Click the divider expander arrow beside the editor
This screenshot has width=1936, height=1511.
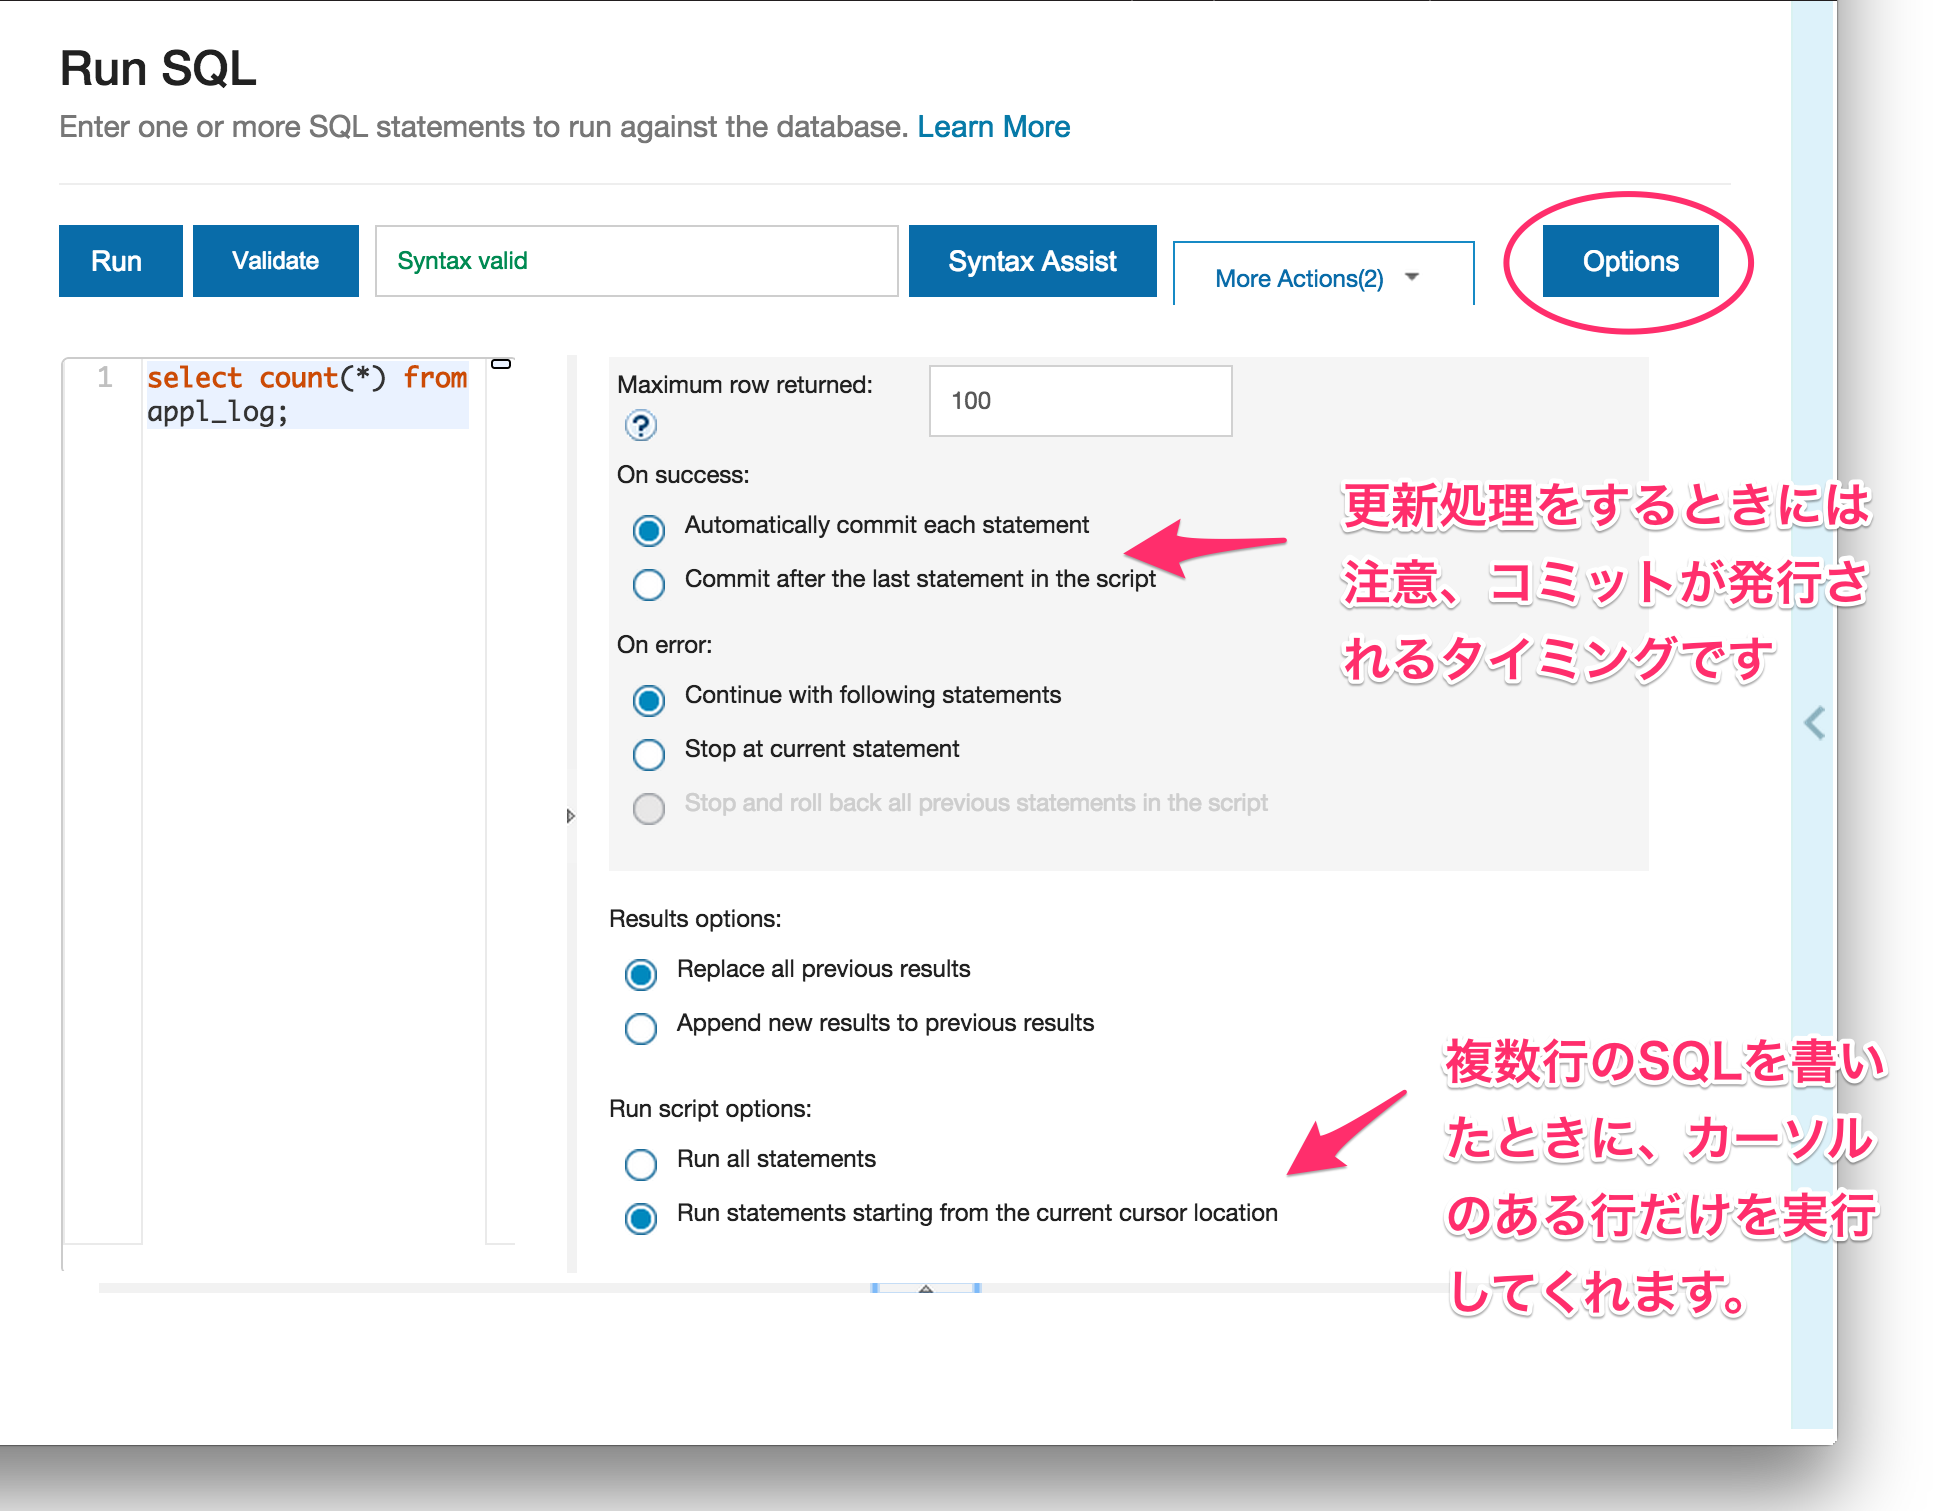point(571,816)
